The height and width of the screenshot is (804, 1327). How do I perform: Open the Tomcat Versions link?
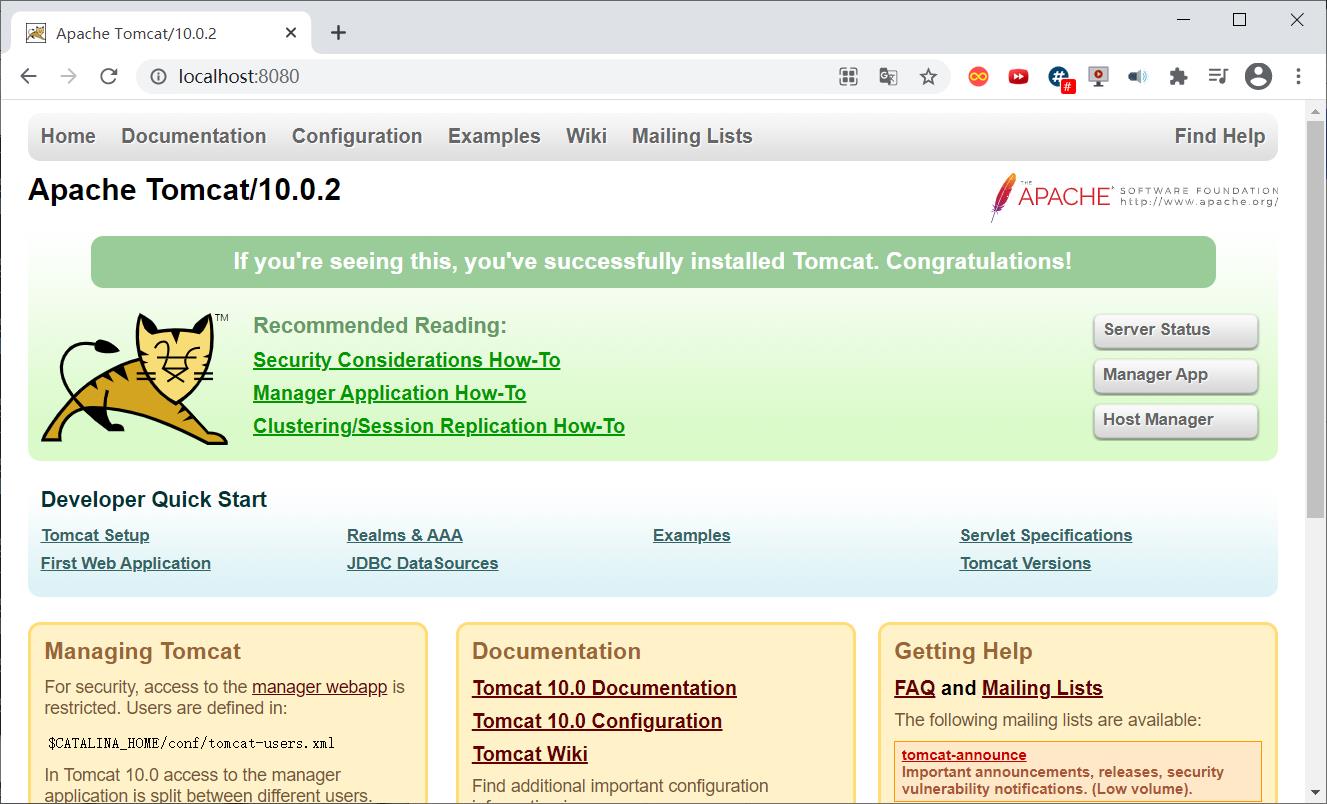[x=1025, y=563]
